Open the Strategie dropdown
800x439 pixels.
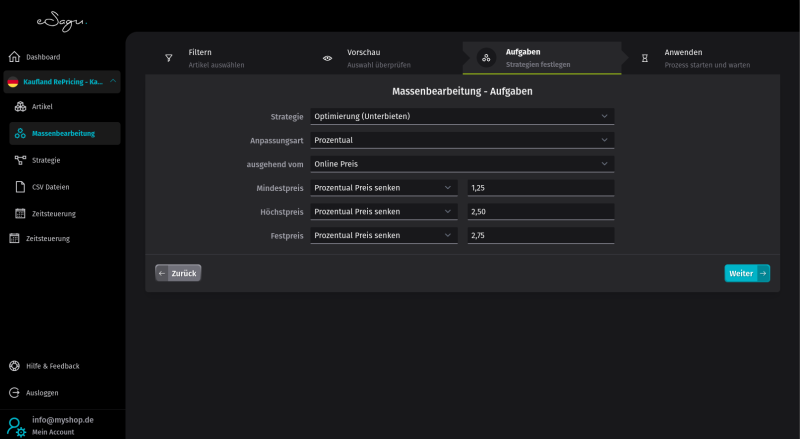462,116
